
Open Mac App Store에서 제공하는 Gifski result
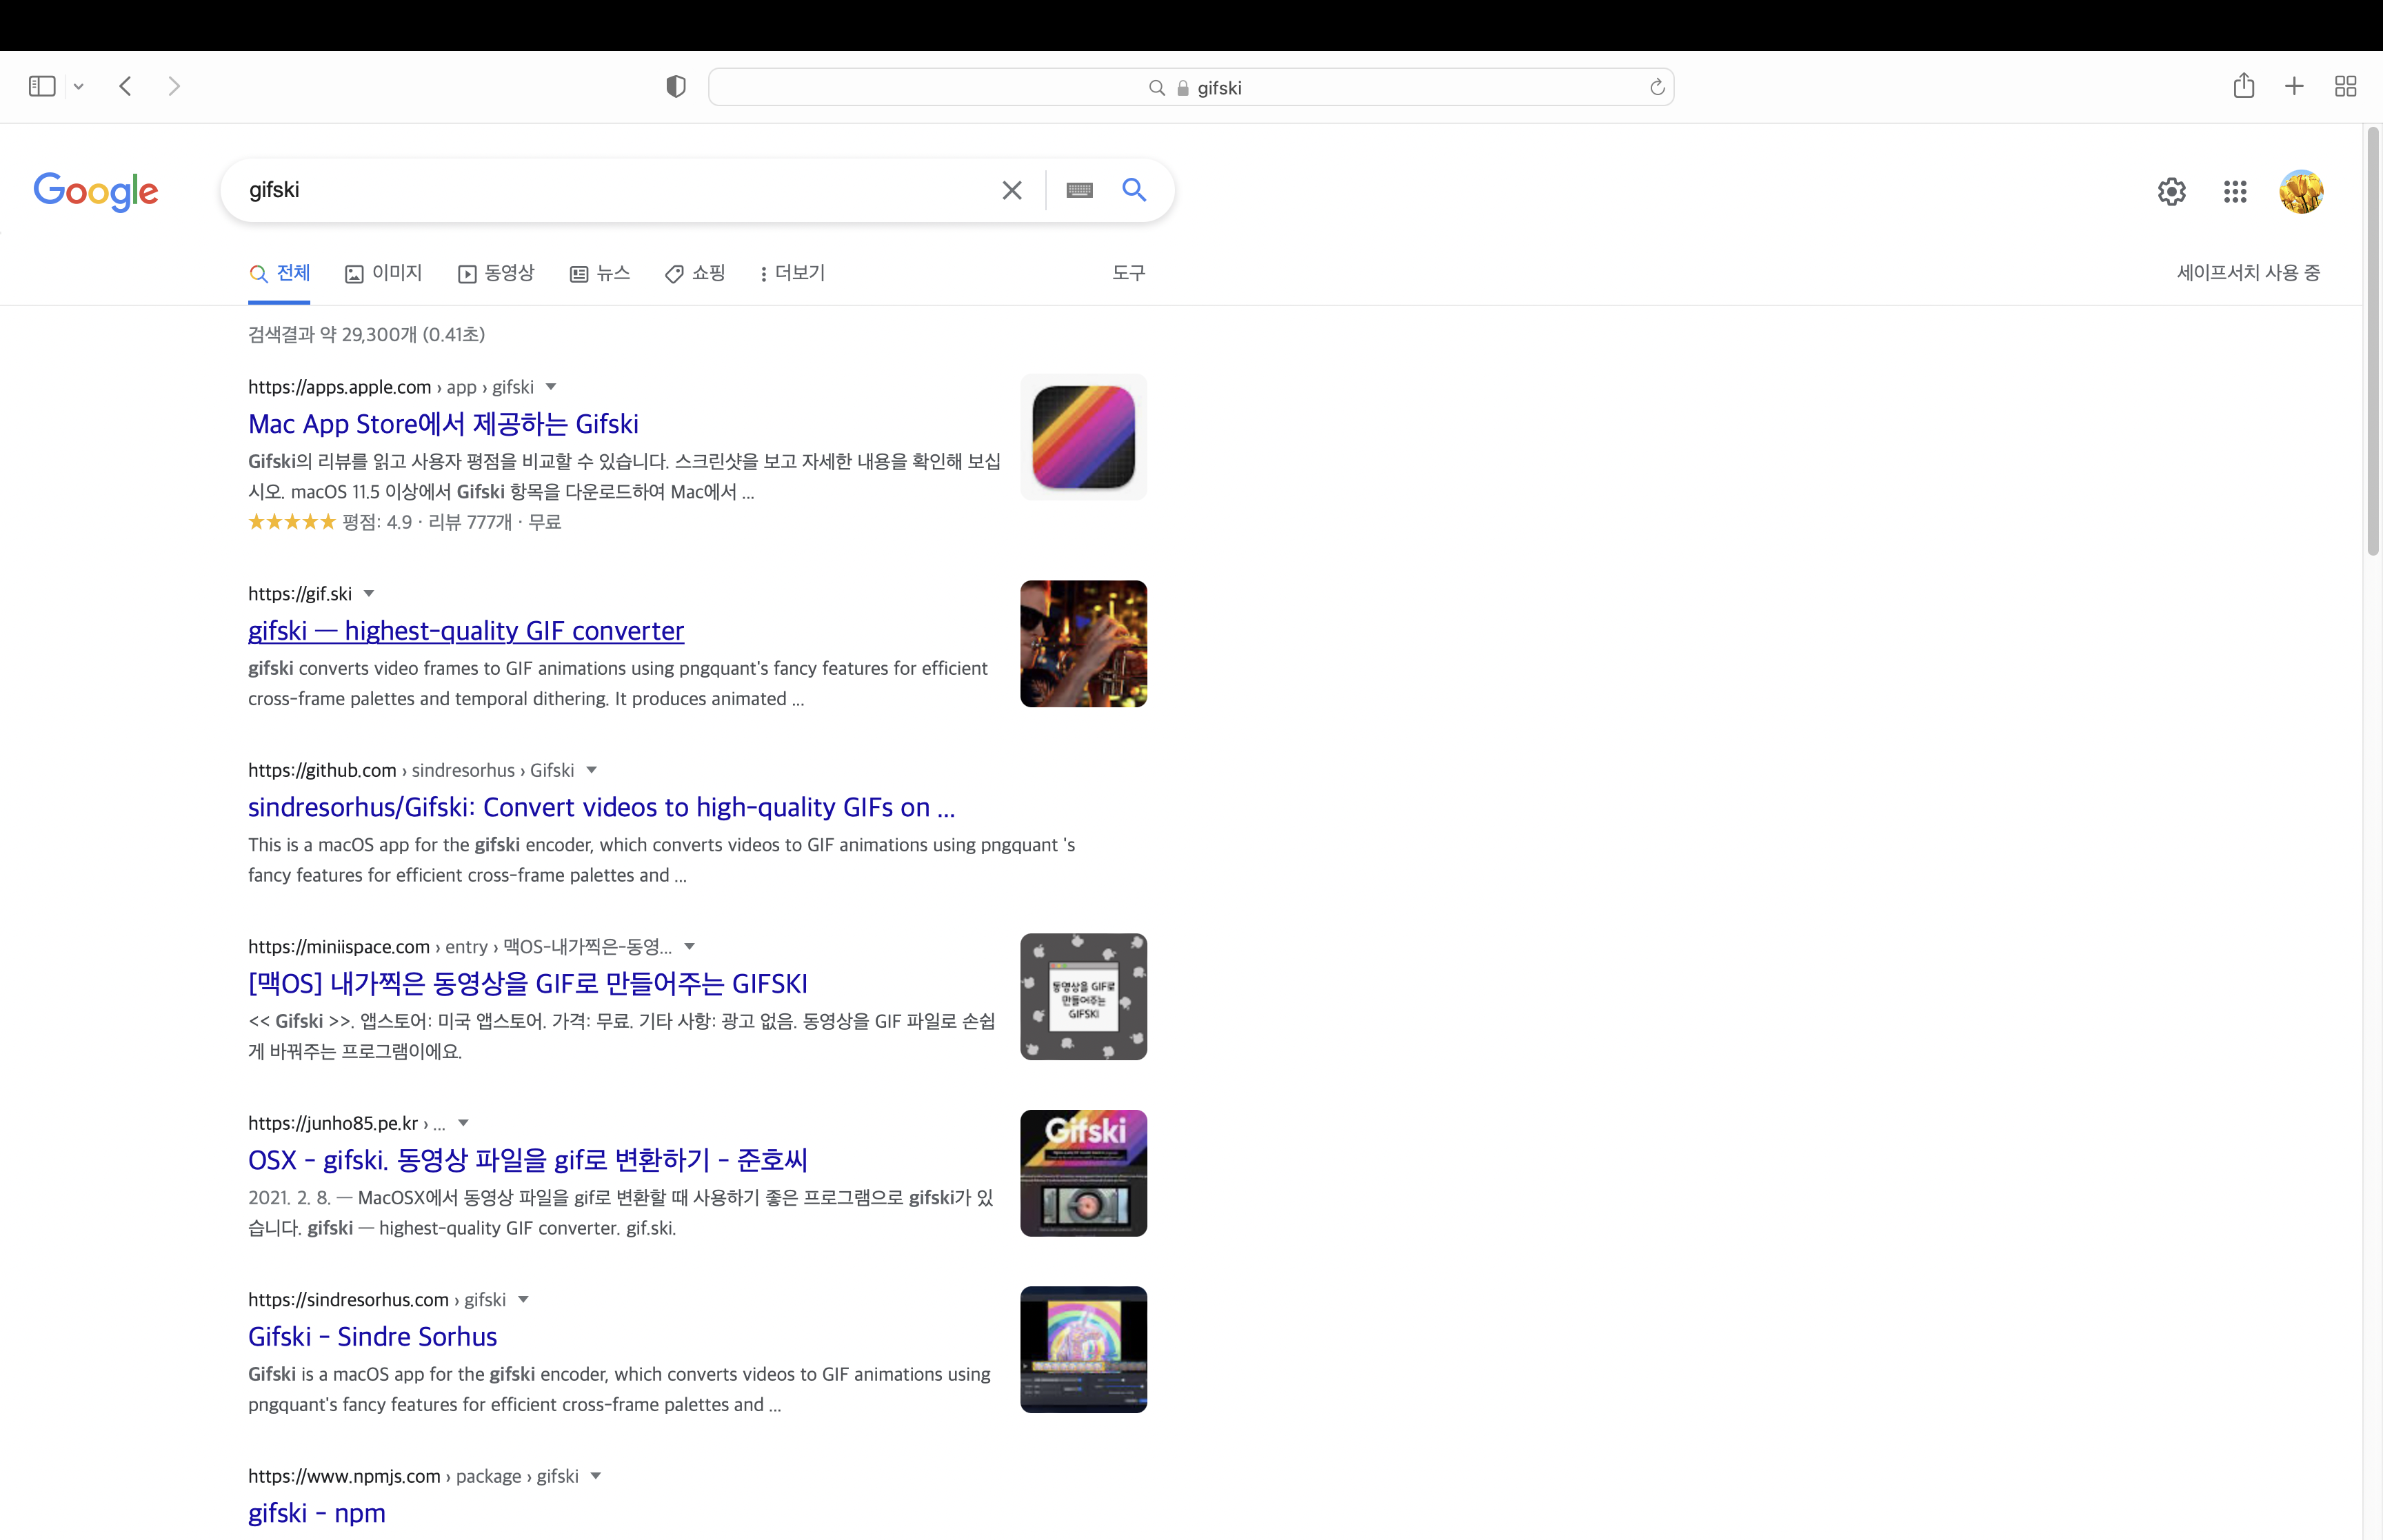tap(443, 424)
